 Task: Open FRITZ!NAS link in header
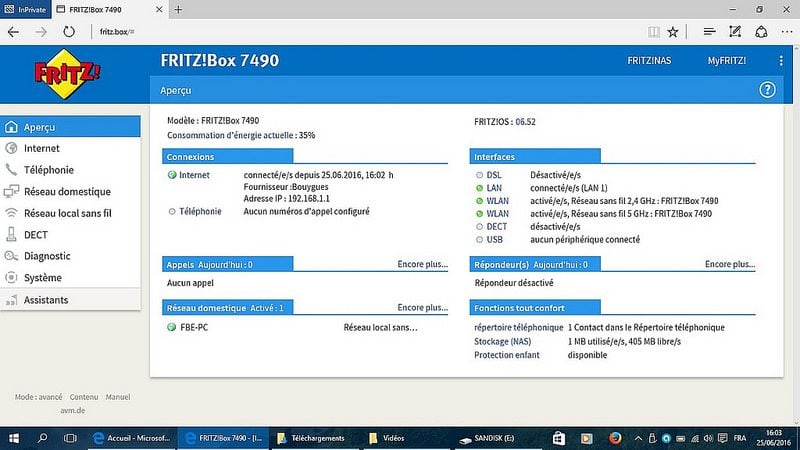[649, 61]
